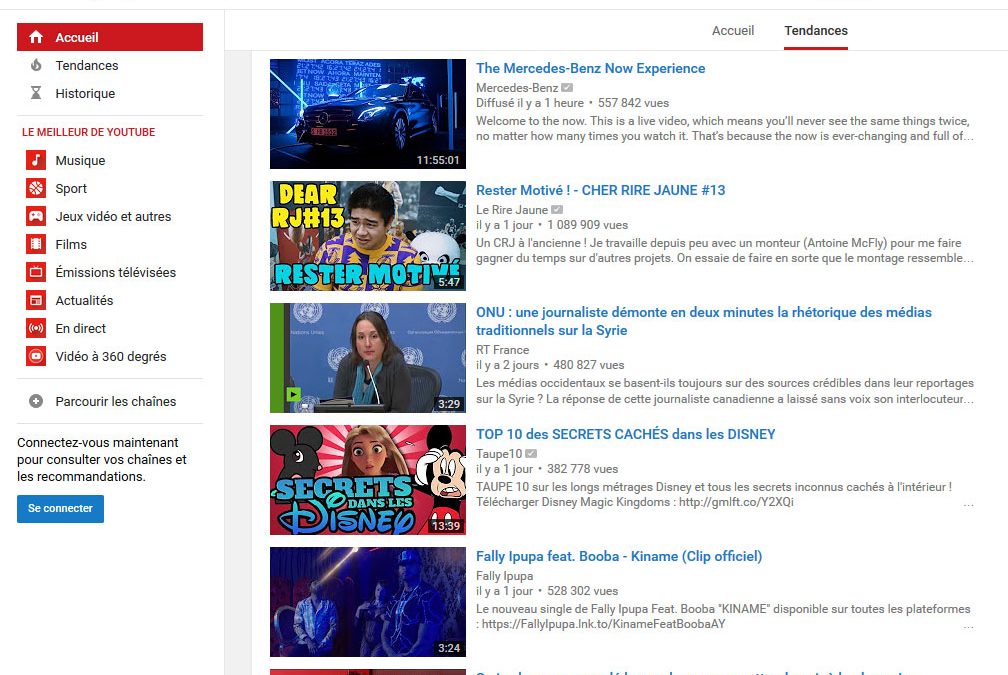Click the Sport ball icon
The width and height of the screenshot is (1008, 675).
coord(36,188)
